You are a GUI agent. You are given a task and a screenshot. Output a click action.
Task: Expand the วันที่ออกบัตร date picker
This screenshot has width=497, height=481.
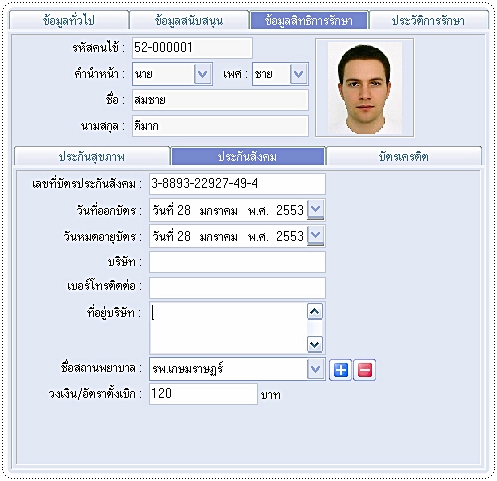(315, 210)
